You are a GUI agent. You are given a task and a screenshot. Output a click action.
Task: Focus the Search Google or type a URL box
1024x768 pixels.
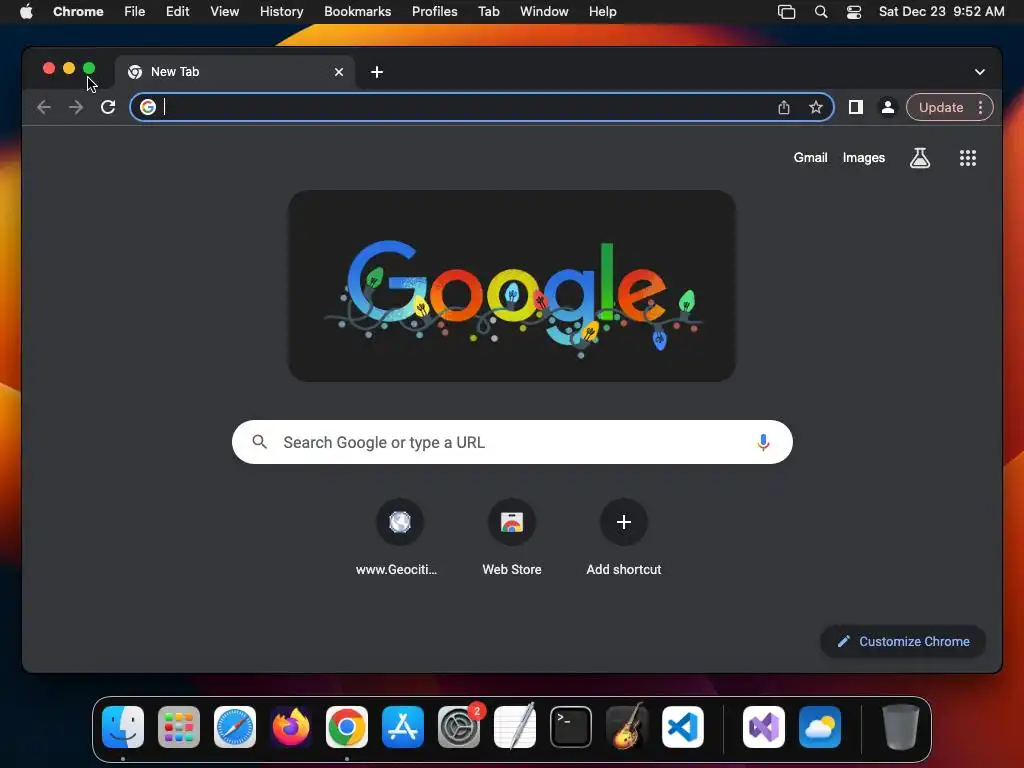[x=512, y=442]
